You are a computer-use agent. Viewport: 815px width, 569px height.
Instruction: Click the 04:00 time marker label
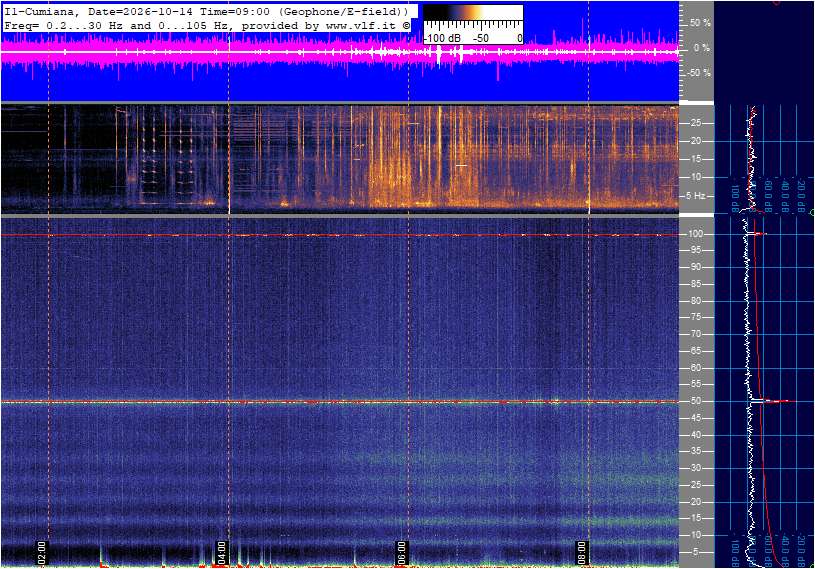(x=221, y=553)
